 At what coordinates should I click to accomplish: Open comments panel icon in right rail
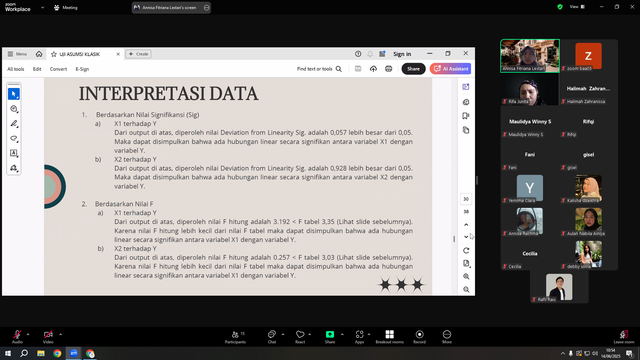(466, 102)
